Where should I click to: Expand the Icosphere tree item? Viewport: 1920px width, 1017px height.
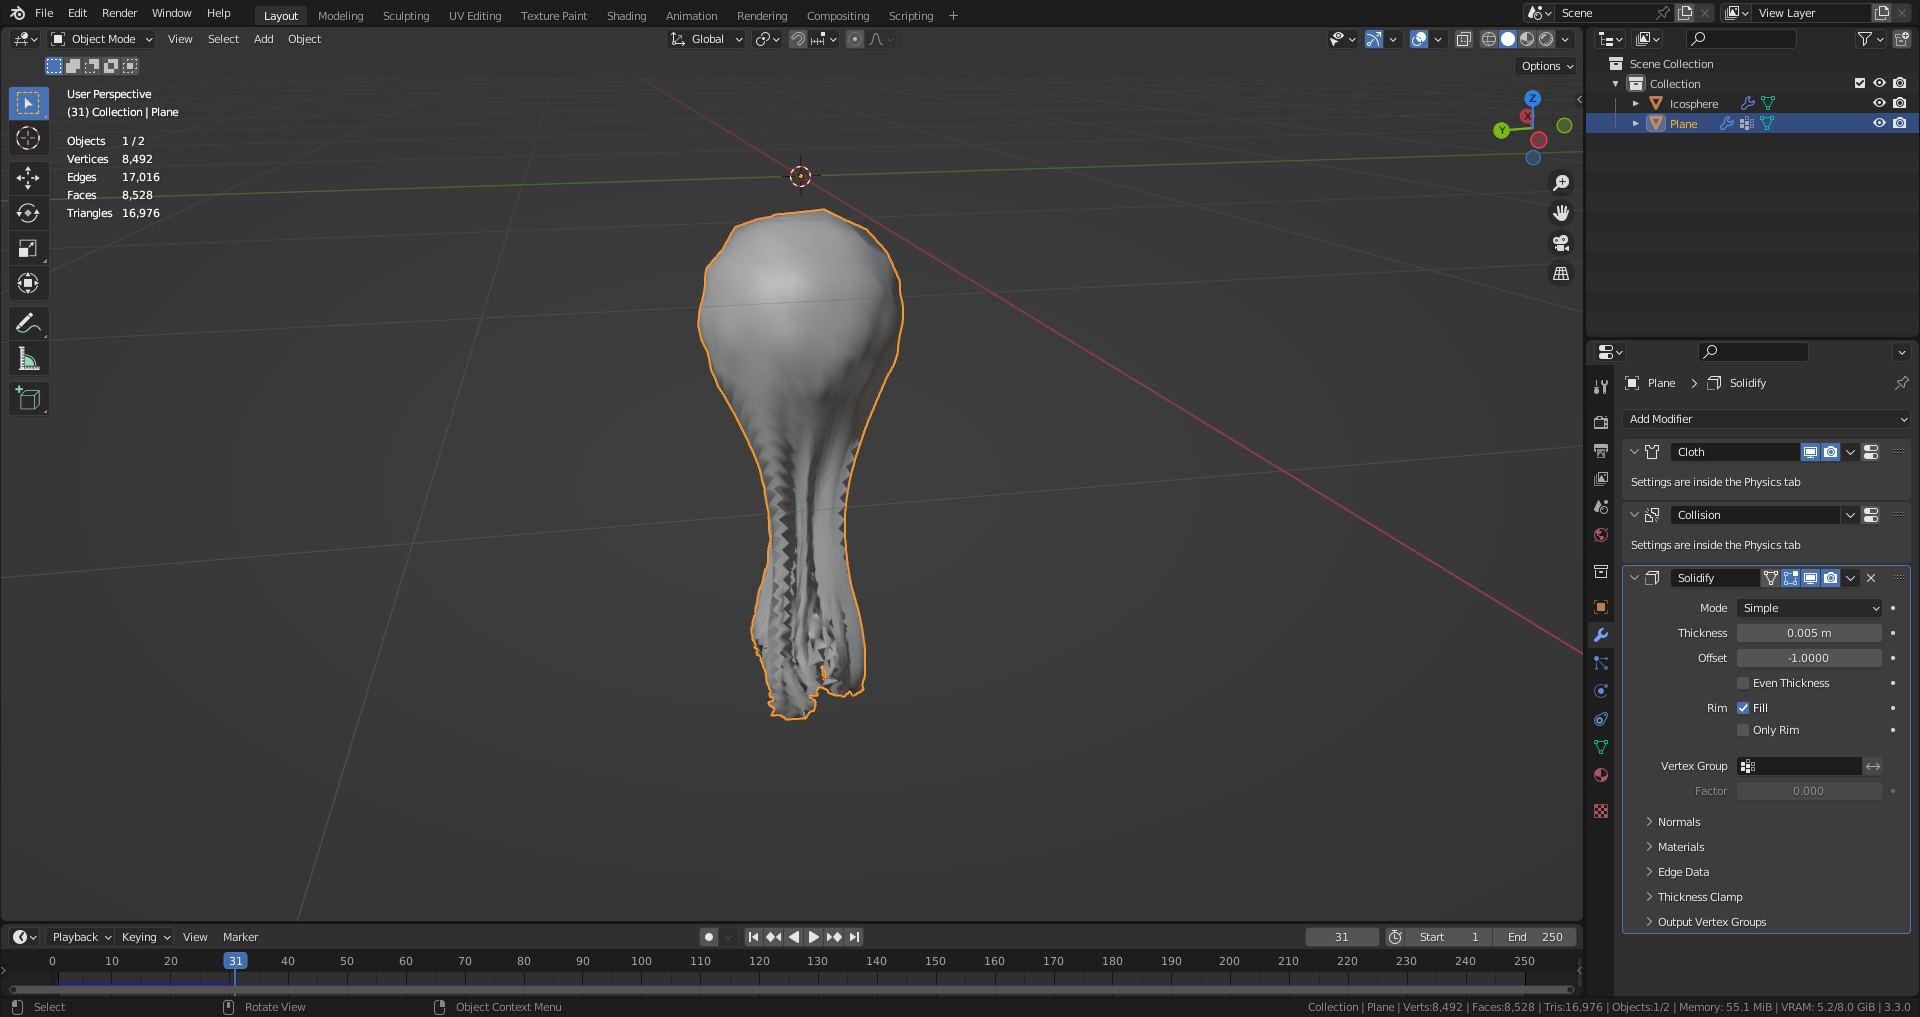click(x=1636, y=103)
